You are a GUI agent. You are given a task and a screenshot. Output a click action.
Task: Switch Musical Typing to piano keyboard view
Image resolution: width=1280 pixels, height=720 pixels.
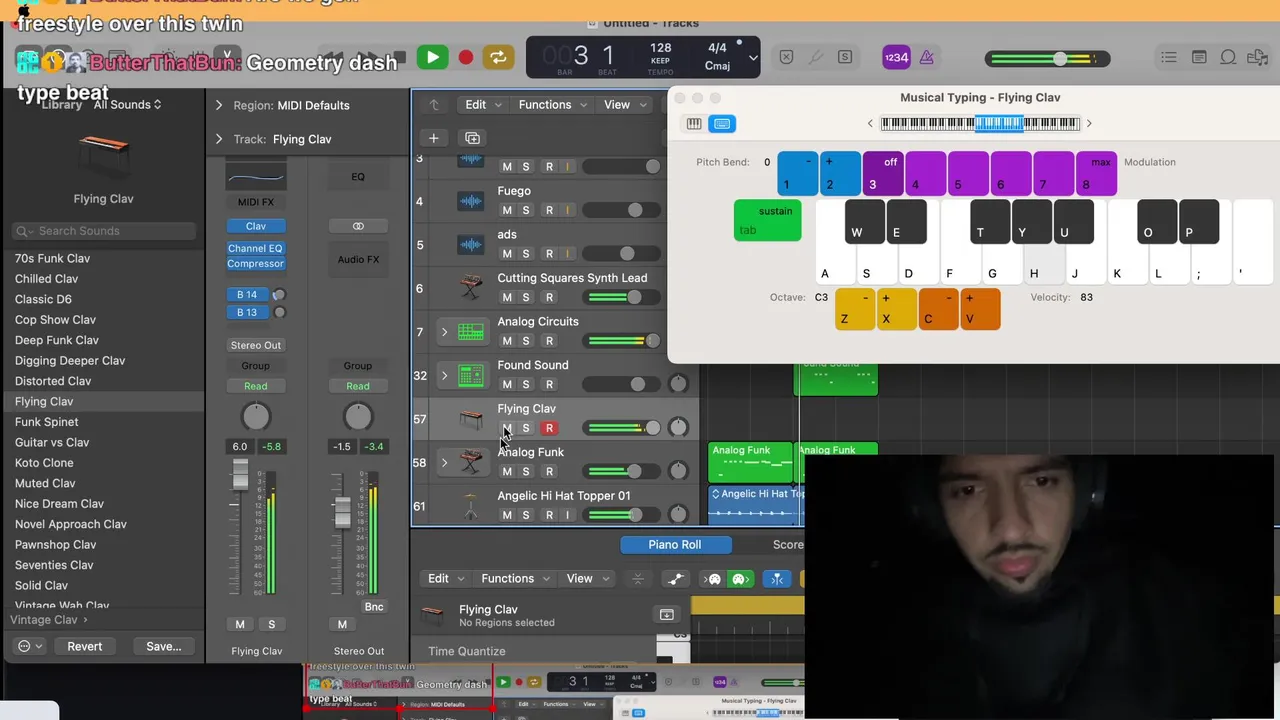point(694,124)
